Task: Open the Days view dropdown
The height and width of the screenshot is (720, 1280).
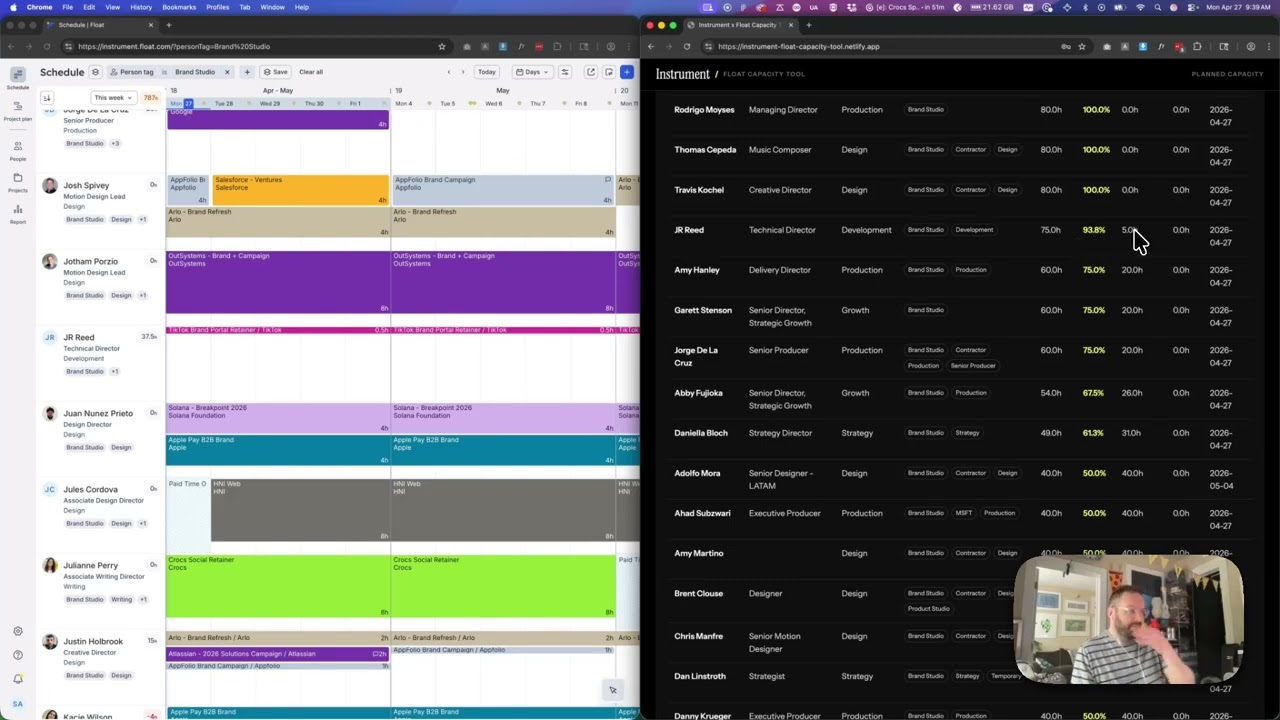Action: coord(534,72)
